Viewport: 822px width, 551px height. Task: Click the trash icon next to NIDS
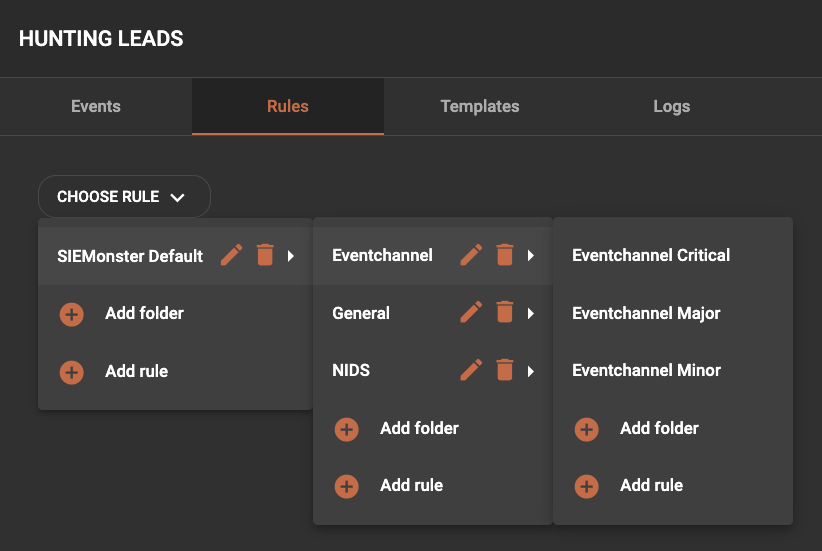tap(504, 371)
